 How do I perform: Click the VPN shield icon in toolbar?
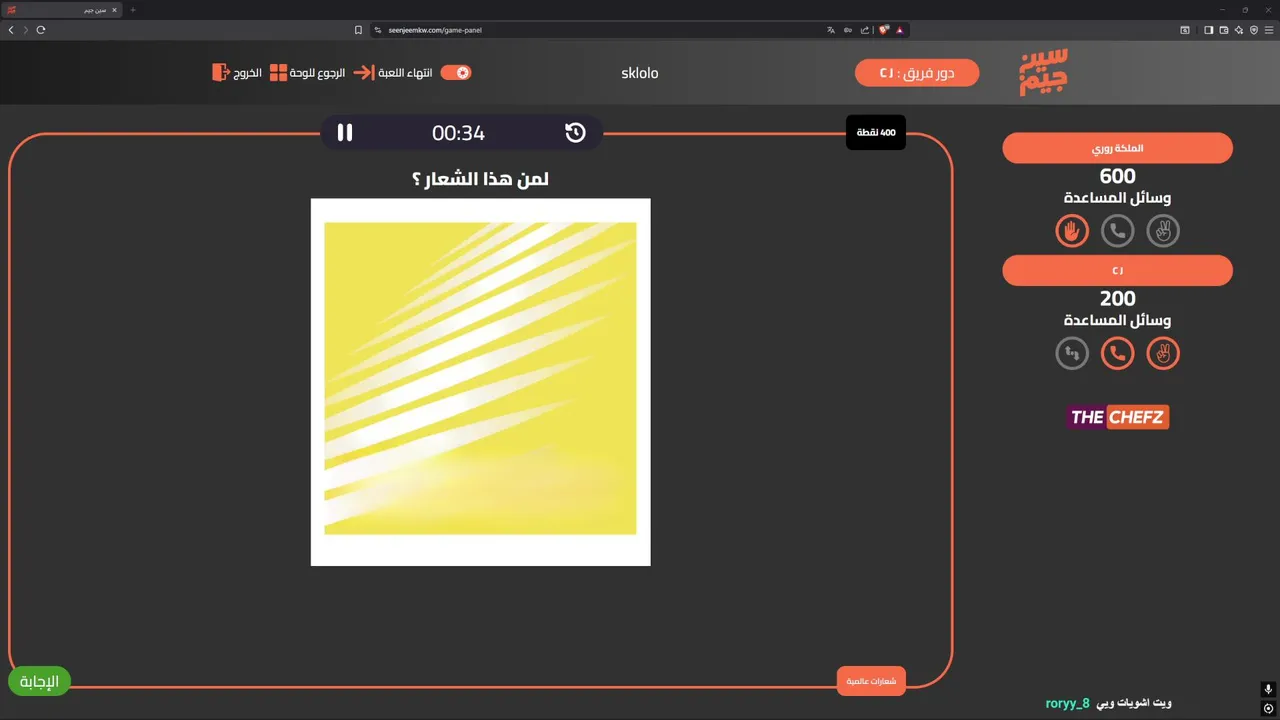pyautogui.click(x=1254, y=30)
